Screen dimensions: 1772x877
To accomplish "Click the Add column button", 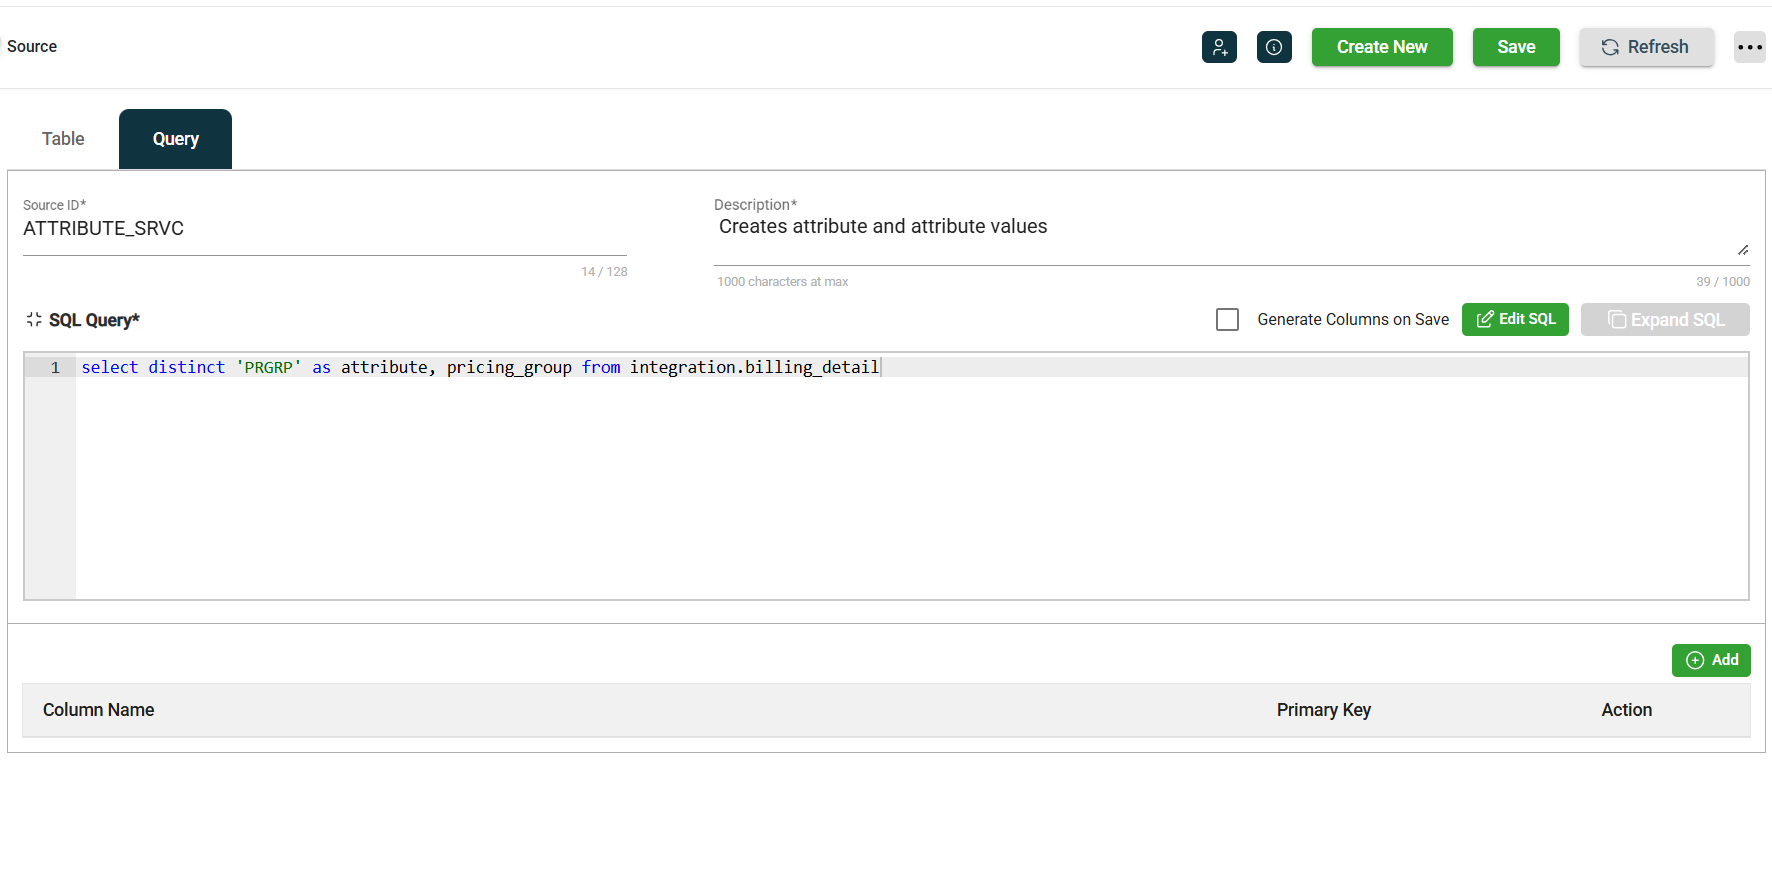I will (1711, 660).
